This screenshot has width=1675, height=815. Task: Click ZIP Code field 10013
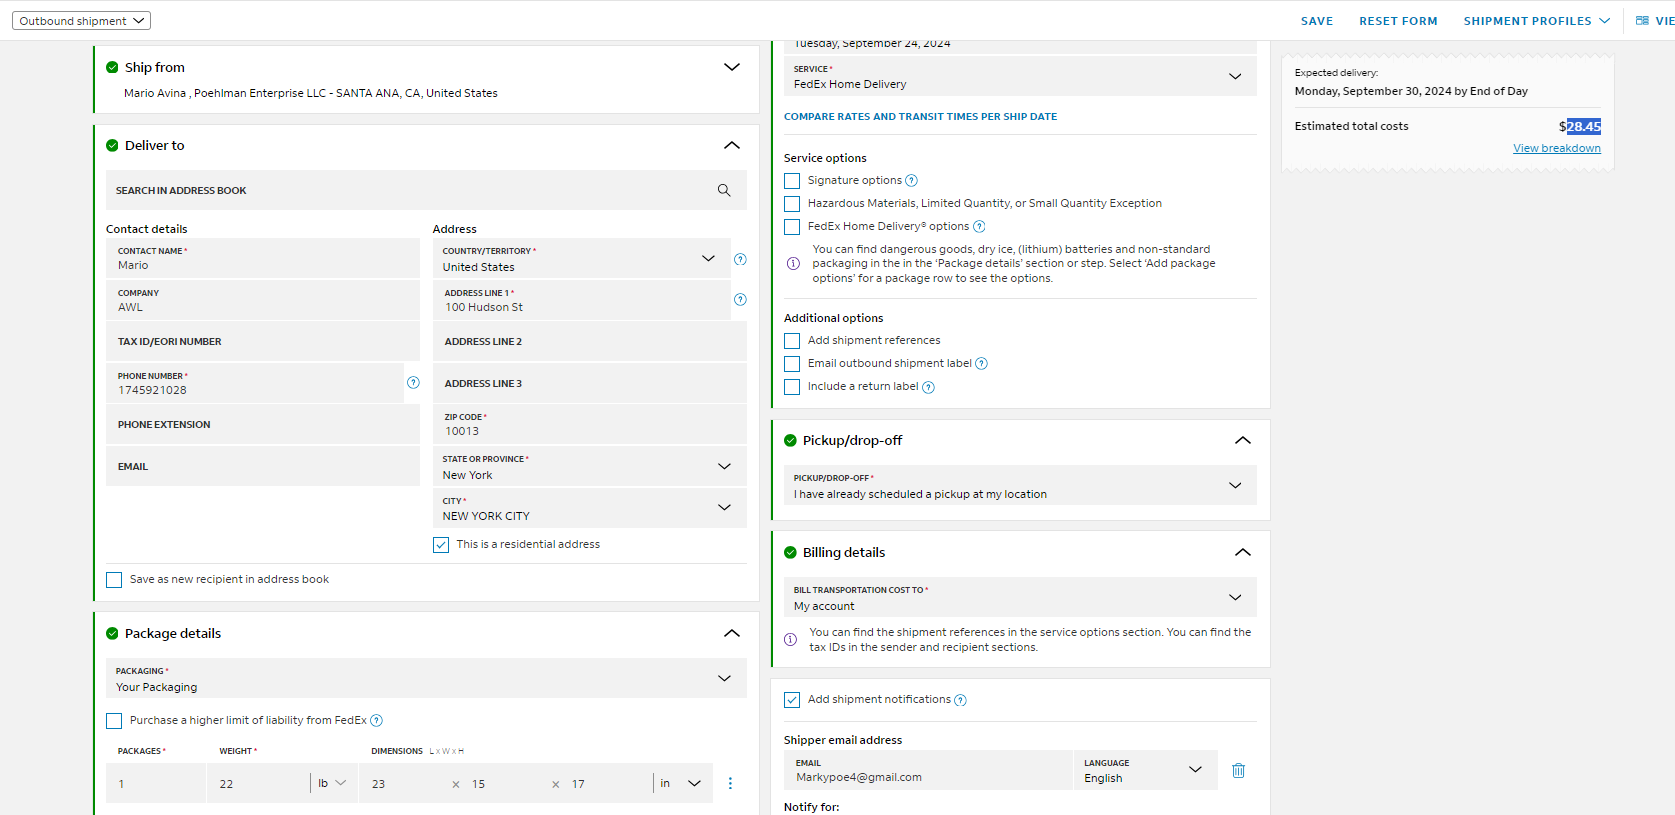click(590, 424)
